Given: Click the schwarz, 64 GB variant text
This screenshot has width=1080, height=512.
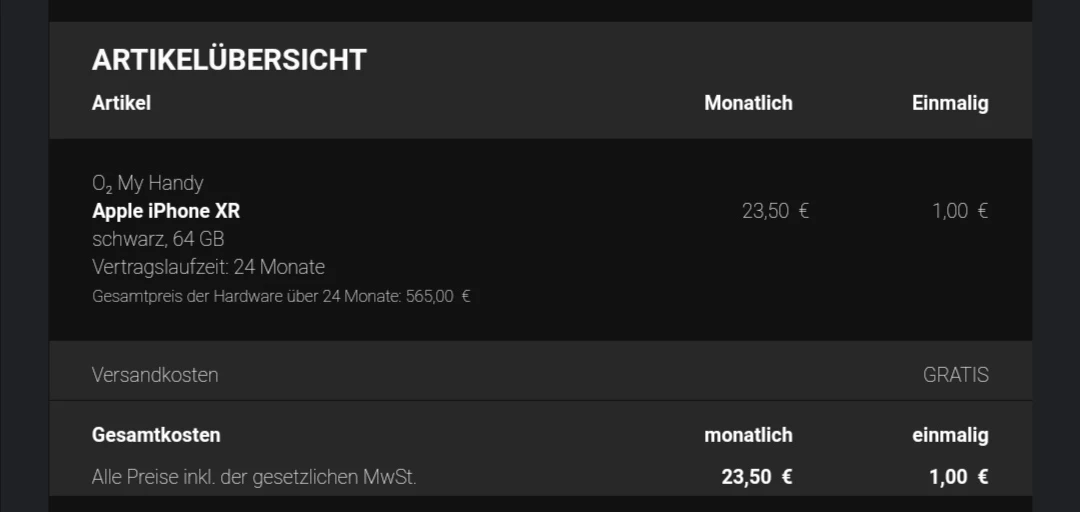Looking at the screenshot, I should (158, 239).
